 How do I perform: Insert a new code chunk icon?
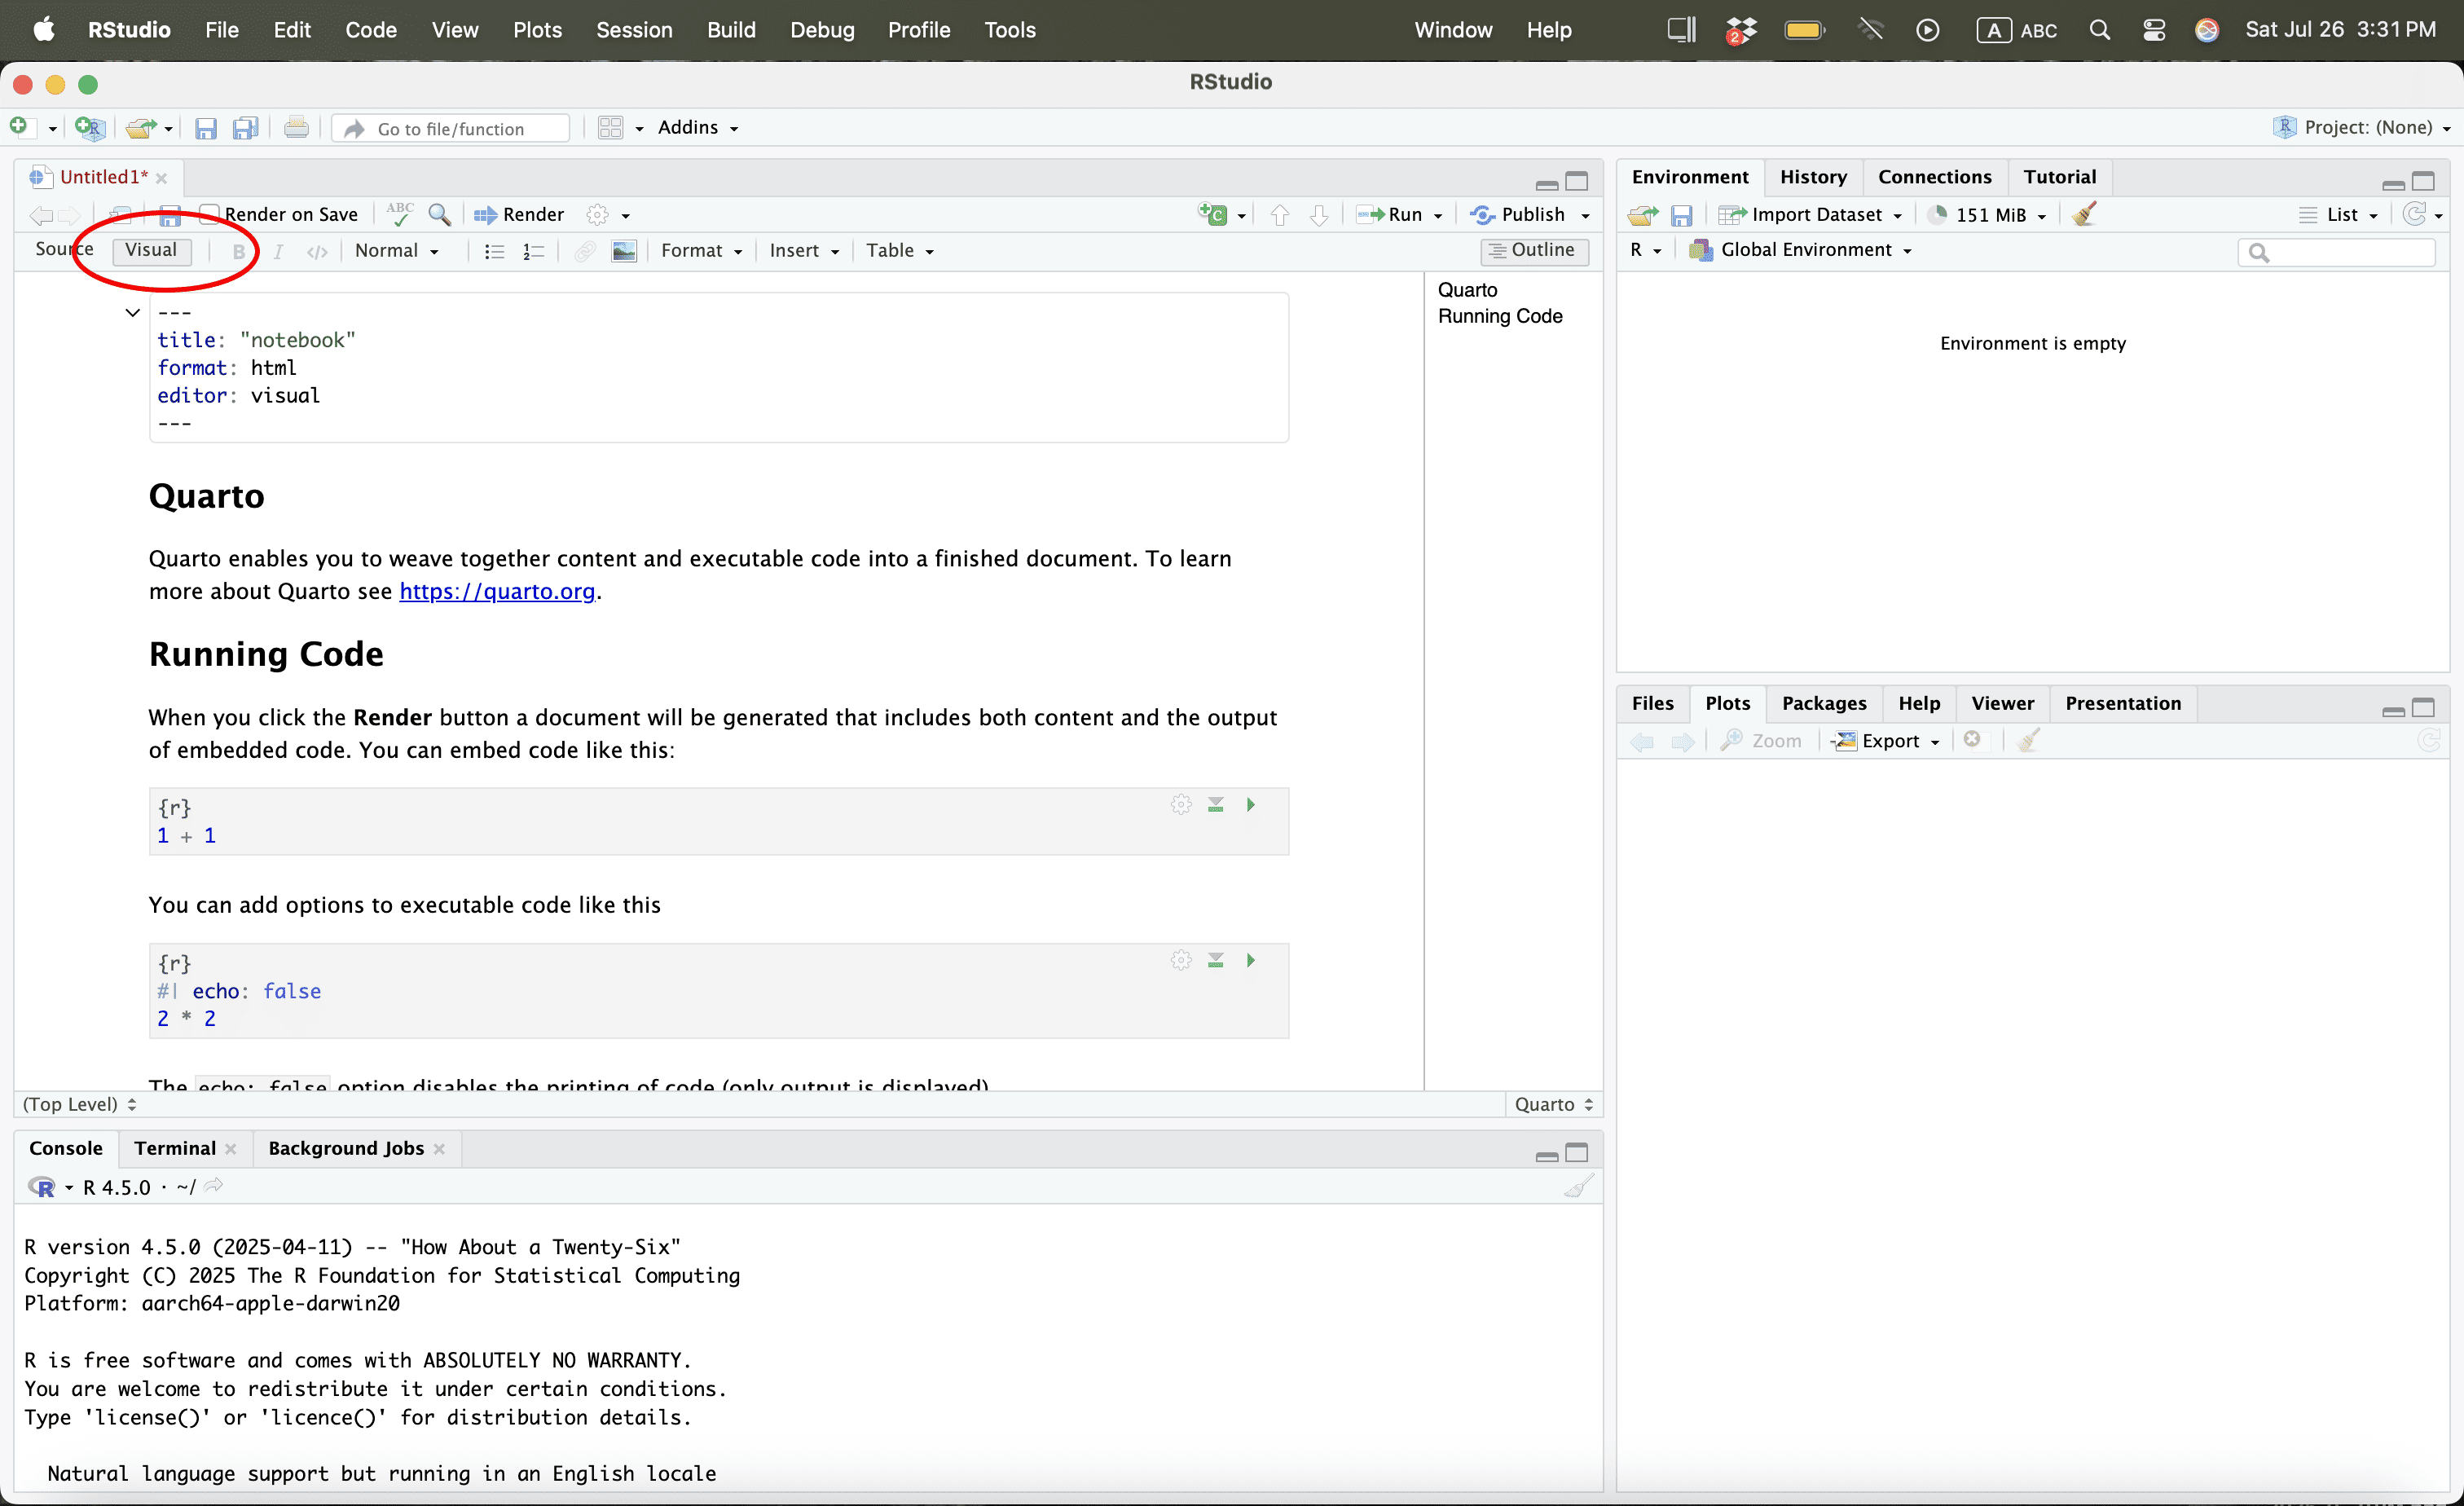coord(1213,214)
